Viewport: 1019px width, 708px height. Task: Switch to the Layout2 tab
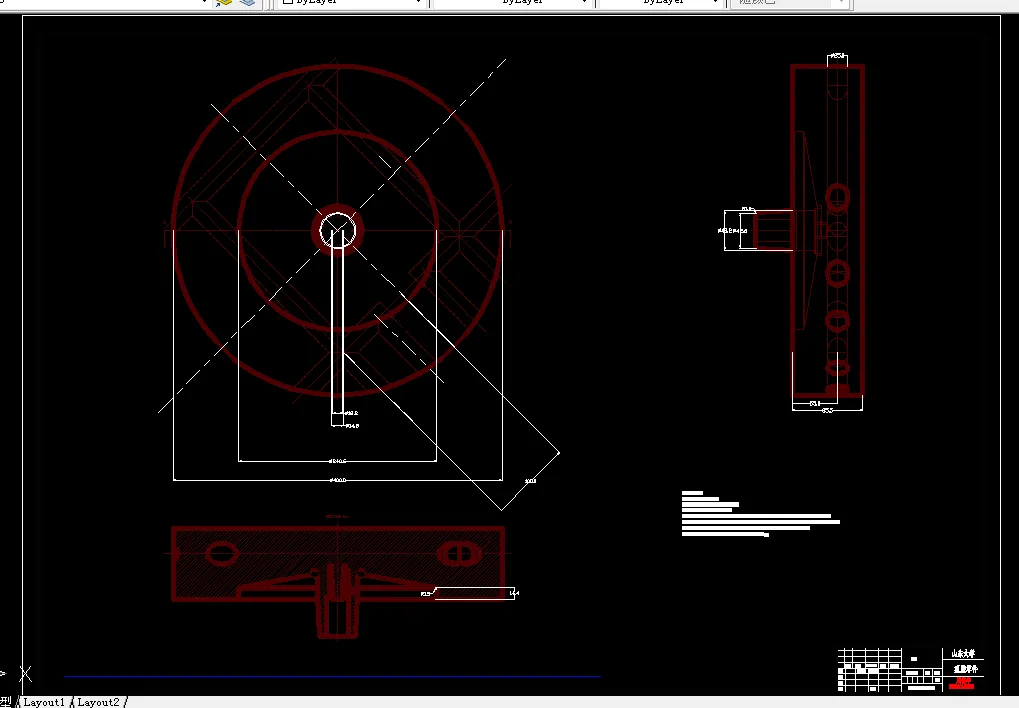(99, 702)
